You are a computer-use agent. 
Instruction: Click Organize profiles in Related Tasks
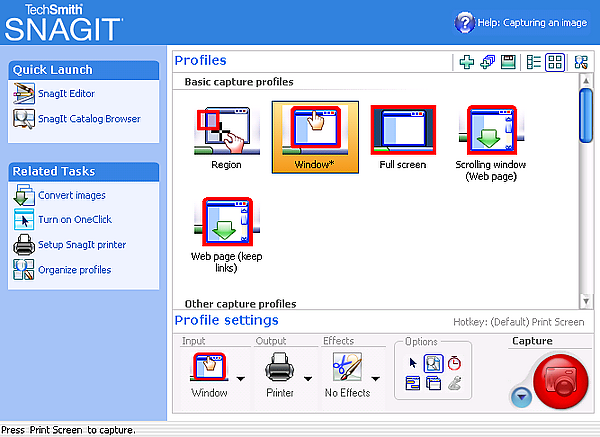pos(62,270)
